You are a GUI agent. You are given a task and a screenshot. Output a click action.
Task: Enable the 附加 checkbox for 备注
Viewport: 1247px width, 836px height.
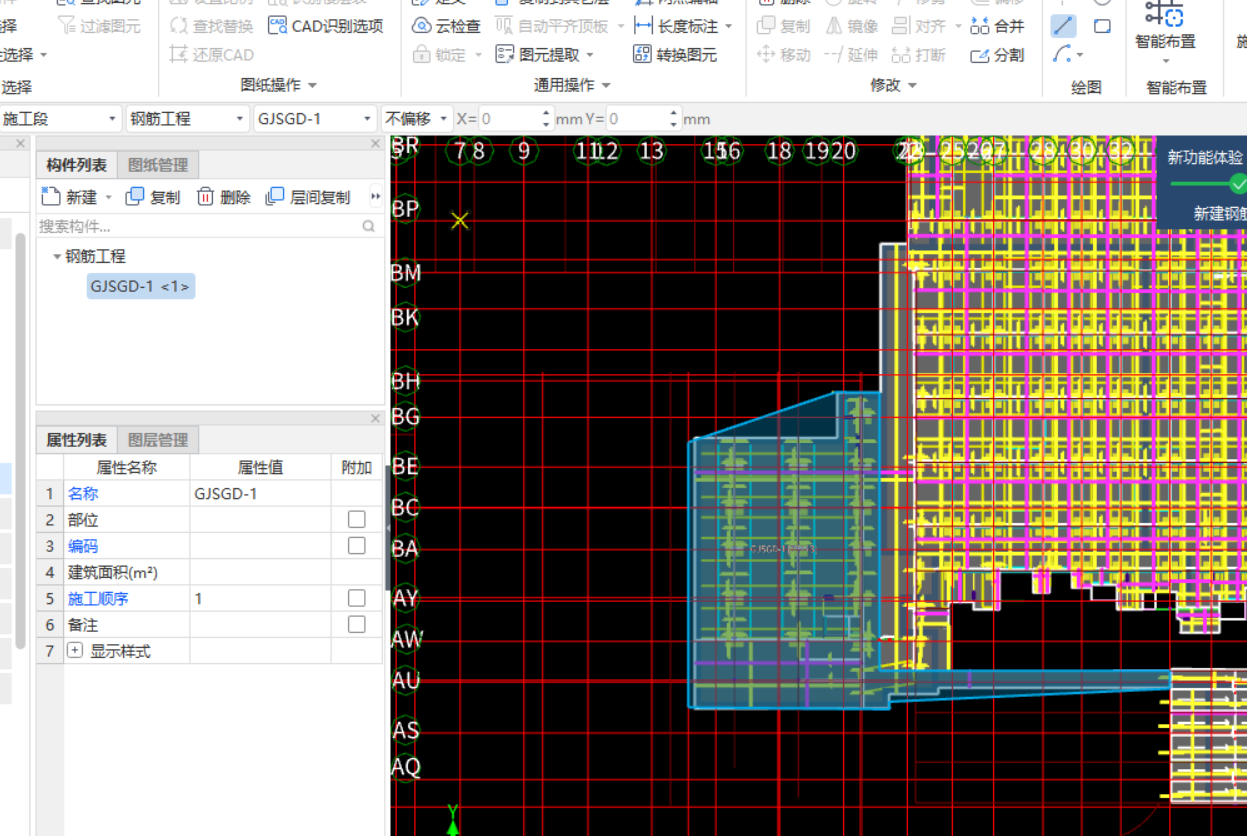coord(356,624)
